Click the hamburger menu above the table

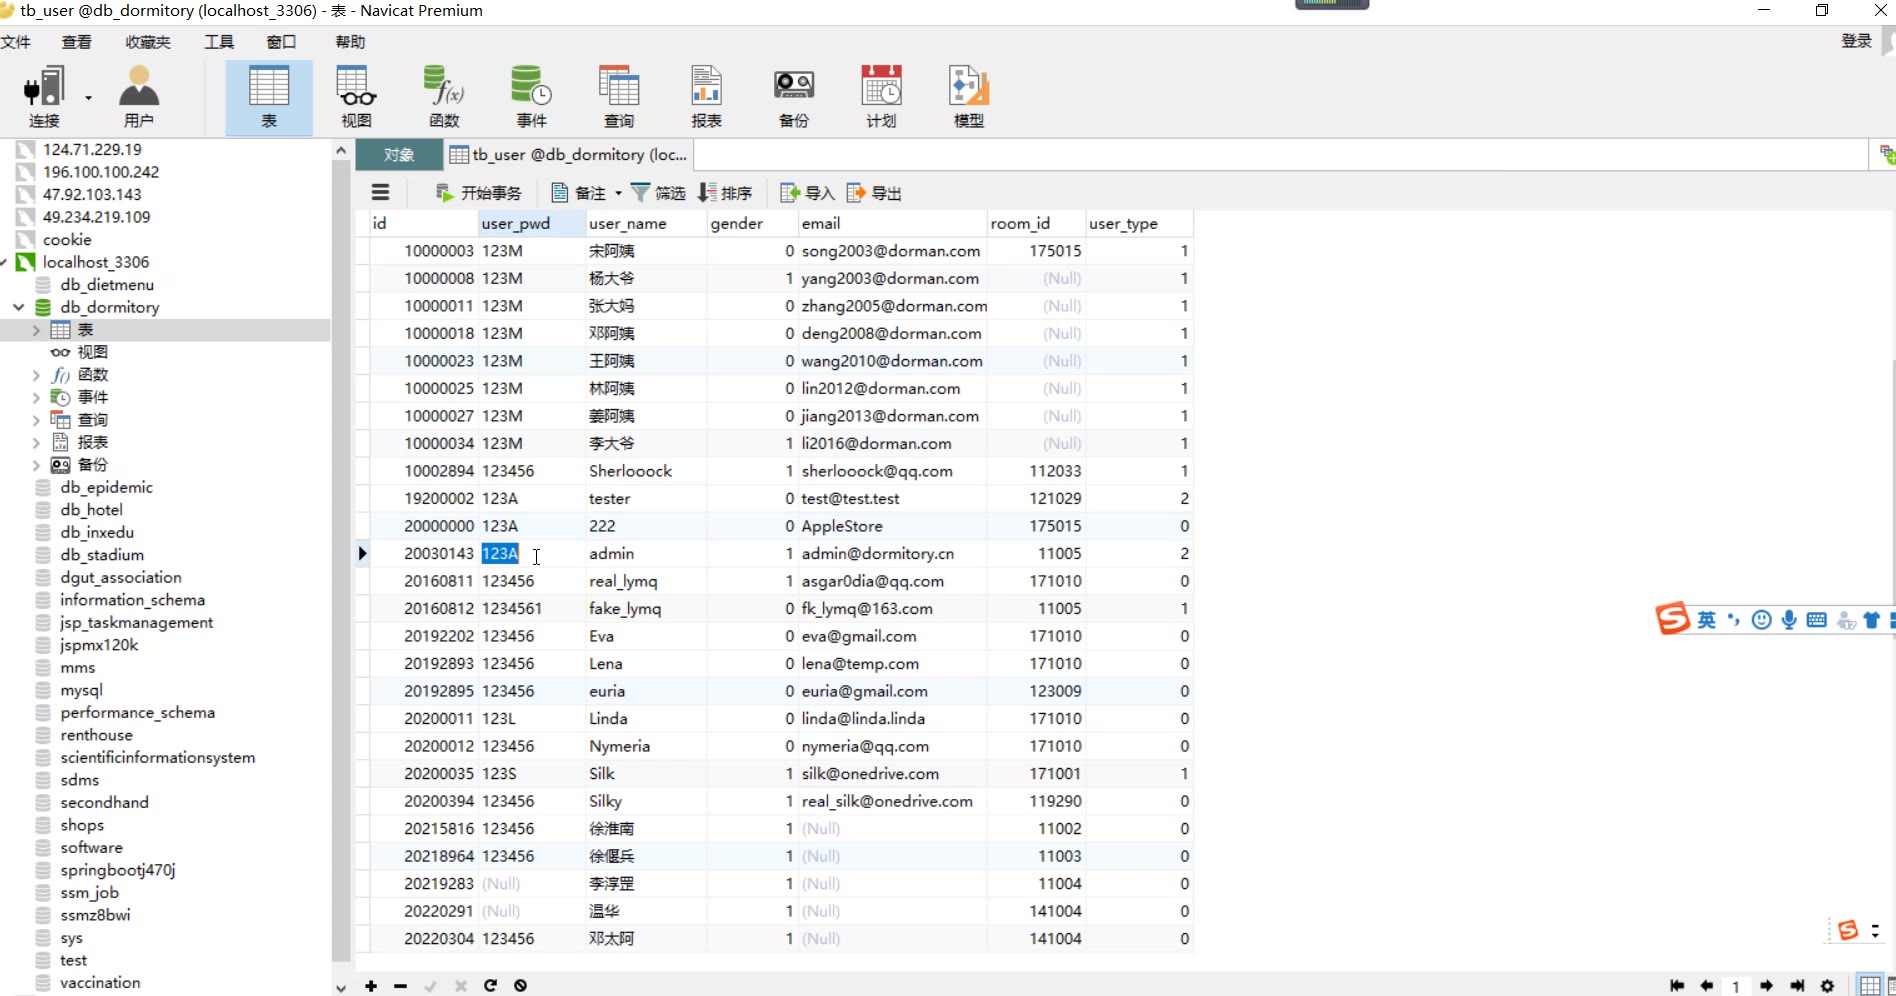point(380,193)
